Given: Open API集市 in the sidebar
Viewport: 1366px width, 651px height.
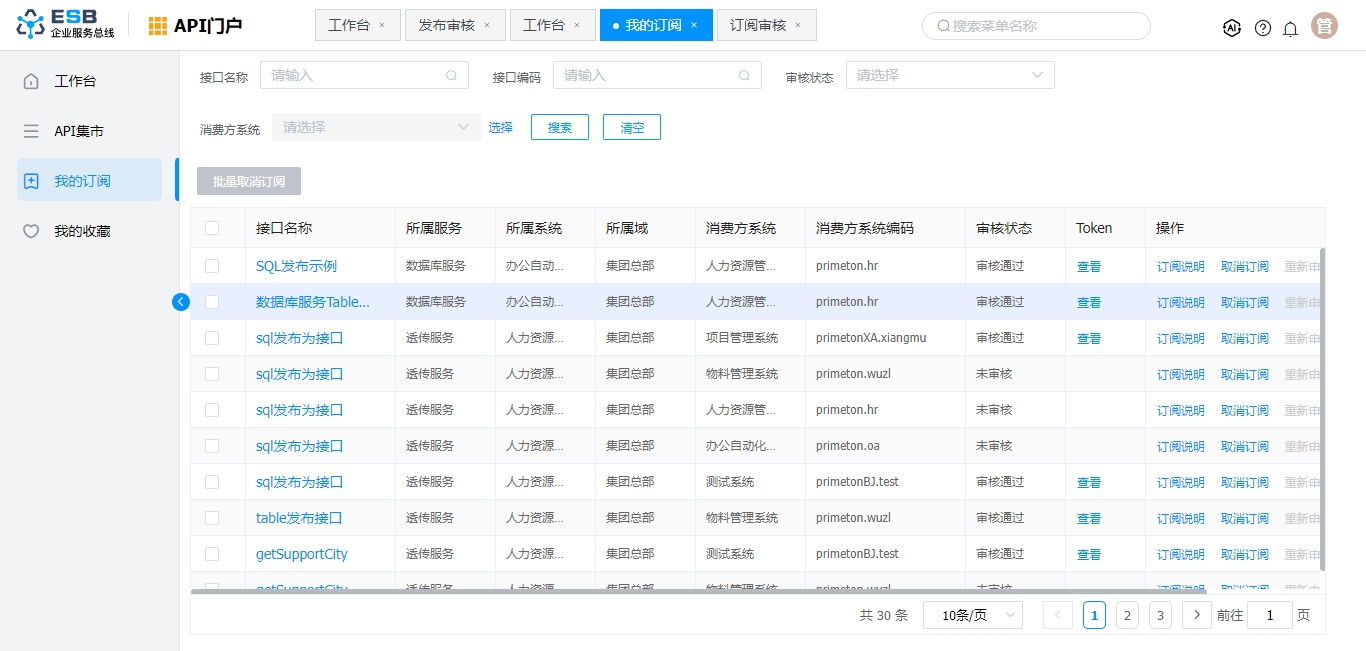Looking at the screenshot, I should [x=79, y=131].
